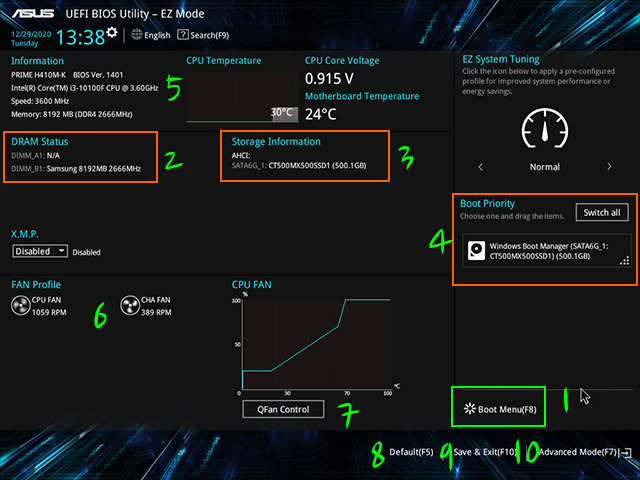Click Intel Core i3-10100F CPU text
Viewport: 640px width, 480px height.
(84, 88)
